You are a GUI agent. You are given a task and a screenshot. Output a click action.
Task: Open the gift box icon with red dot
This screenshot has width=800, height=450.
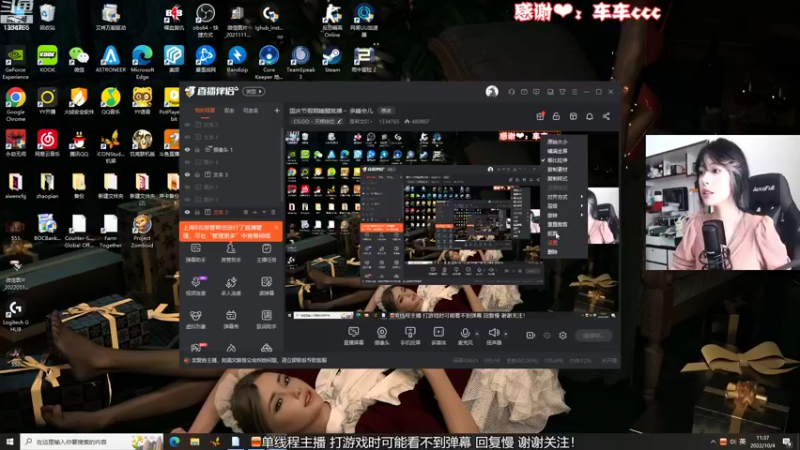click(540, 116)
